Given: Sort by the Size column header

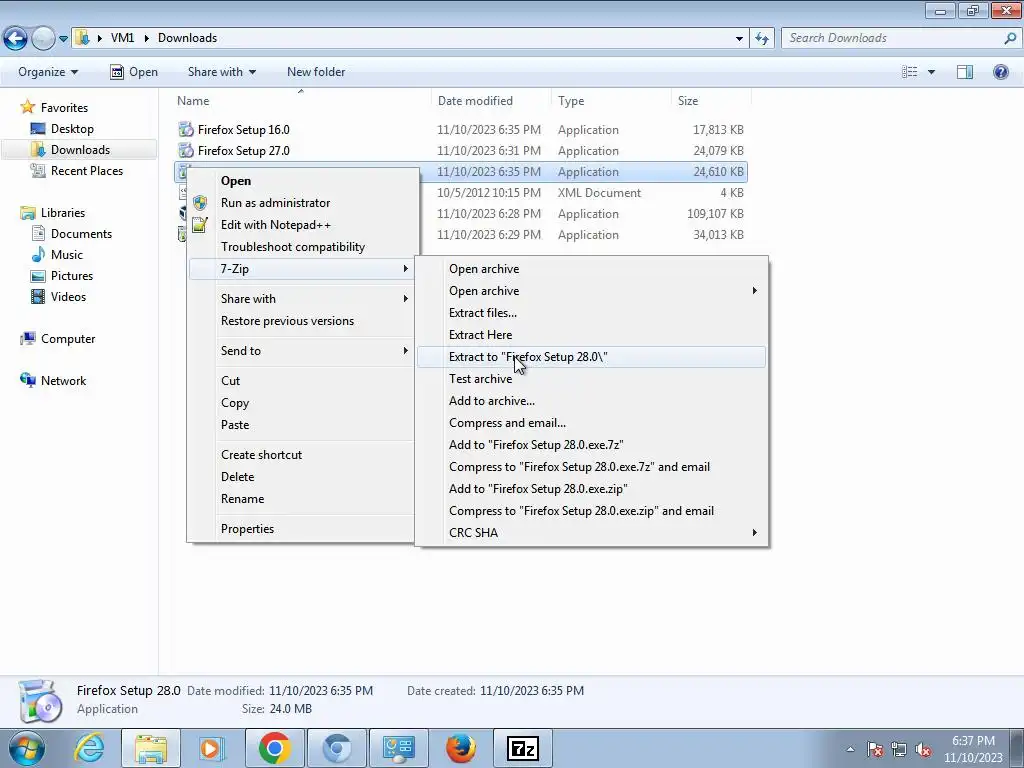Looking at the screenshot, I should pyautogui.click(x=711, y=101).
